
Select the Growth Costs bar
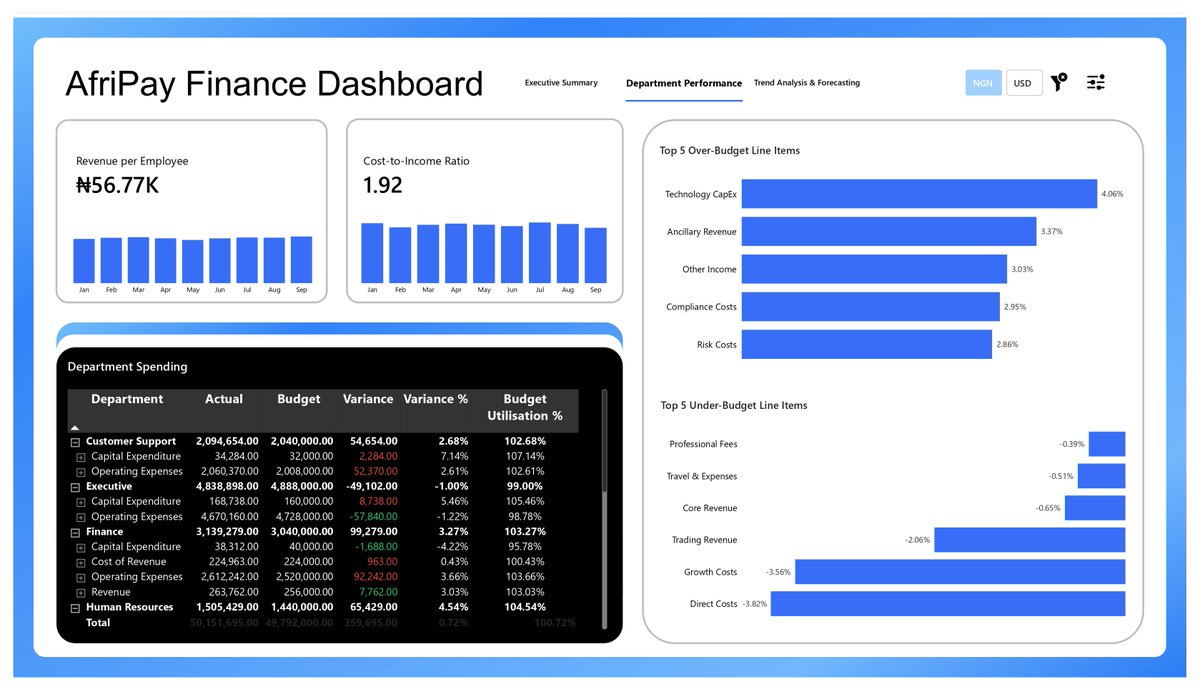click(960, 572)
